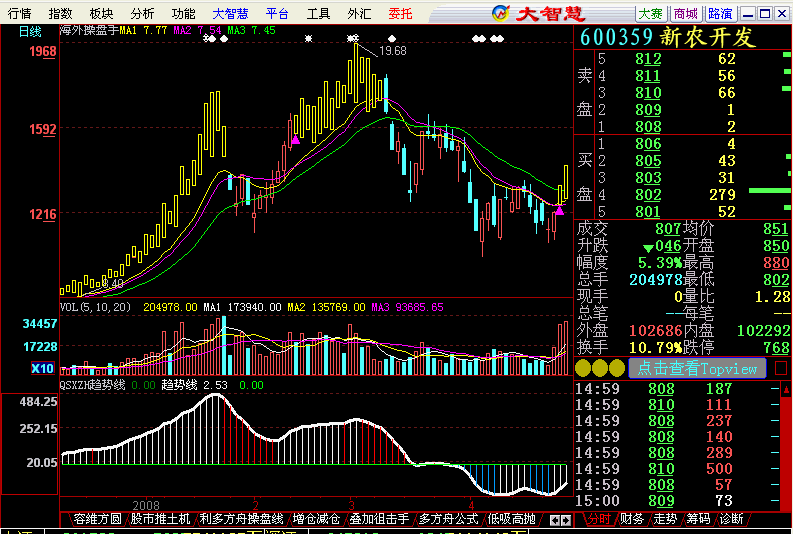This screenshot has height=534, width=793.
Task: Click the 大赛 button
Action: (x=650, y=14)
